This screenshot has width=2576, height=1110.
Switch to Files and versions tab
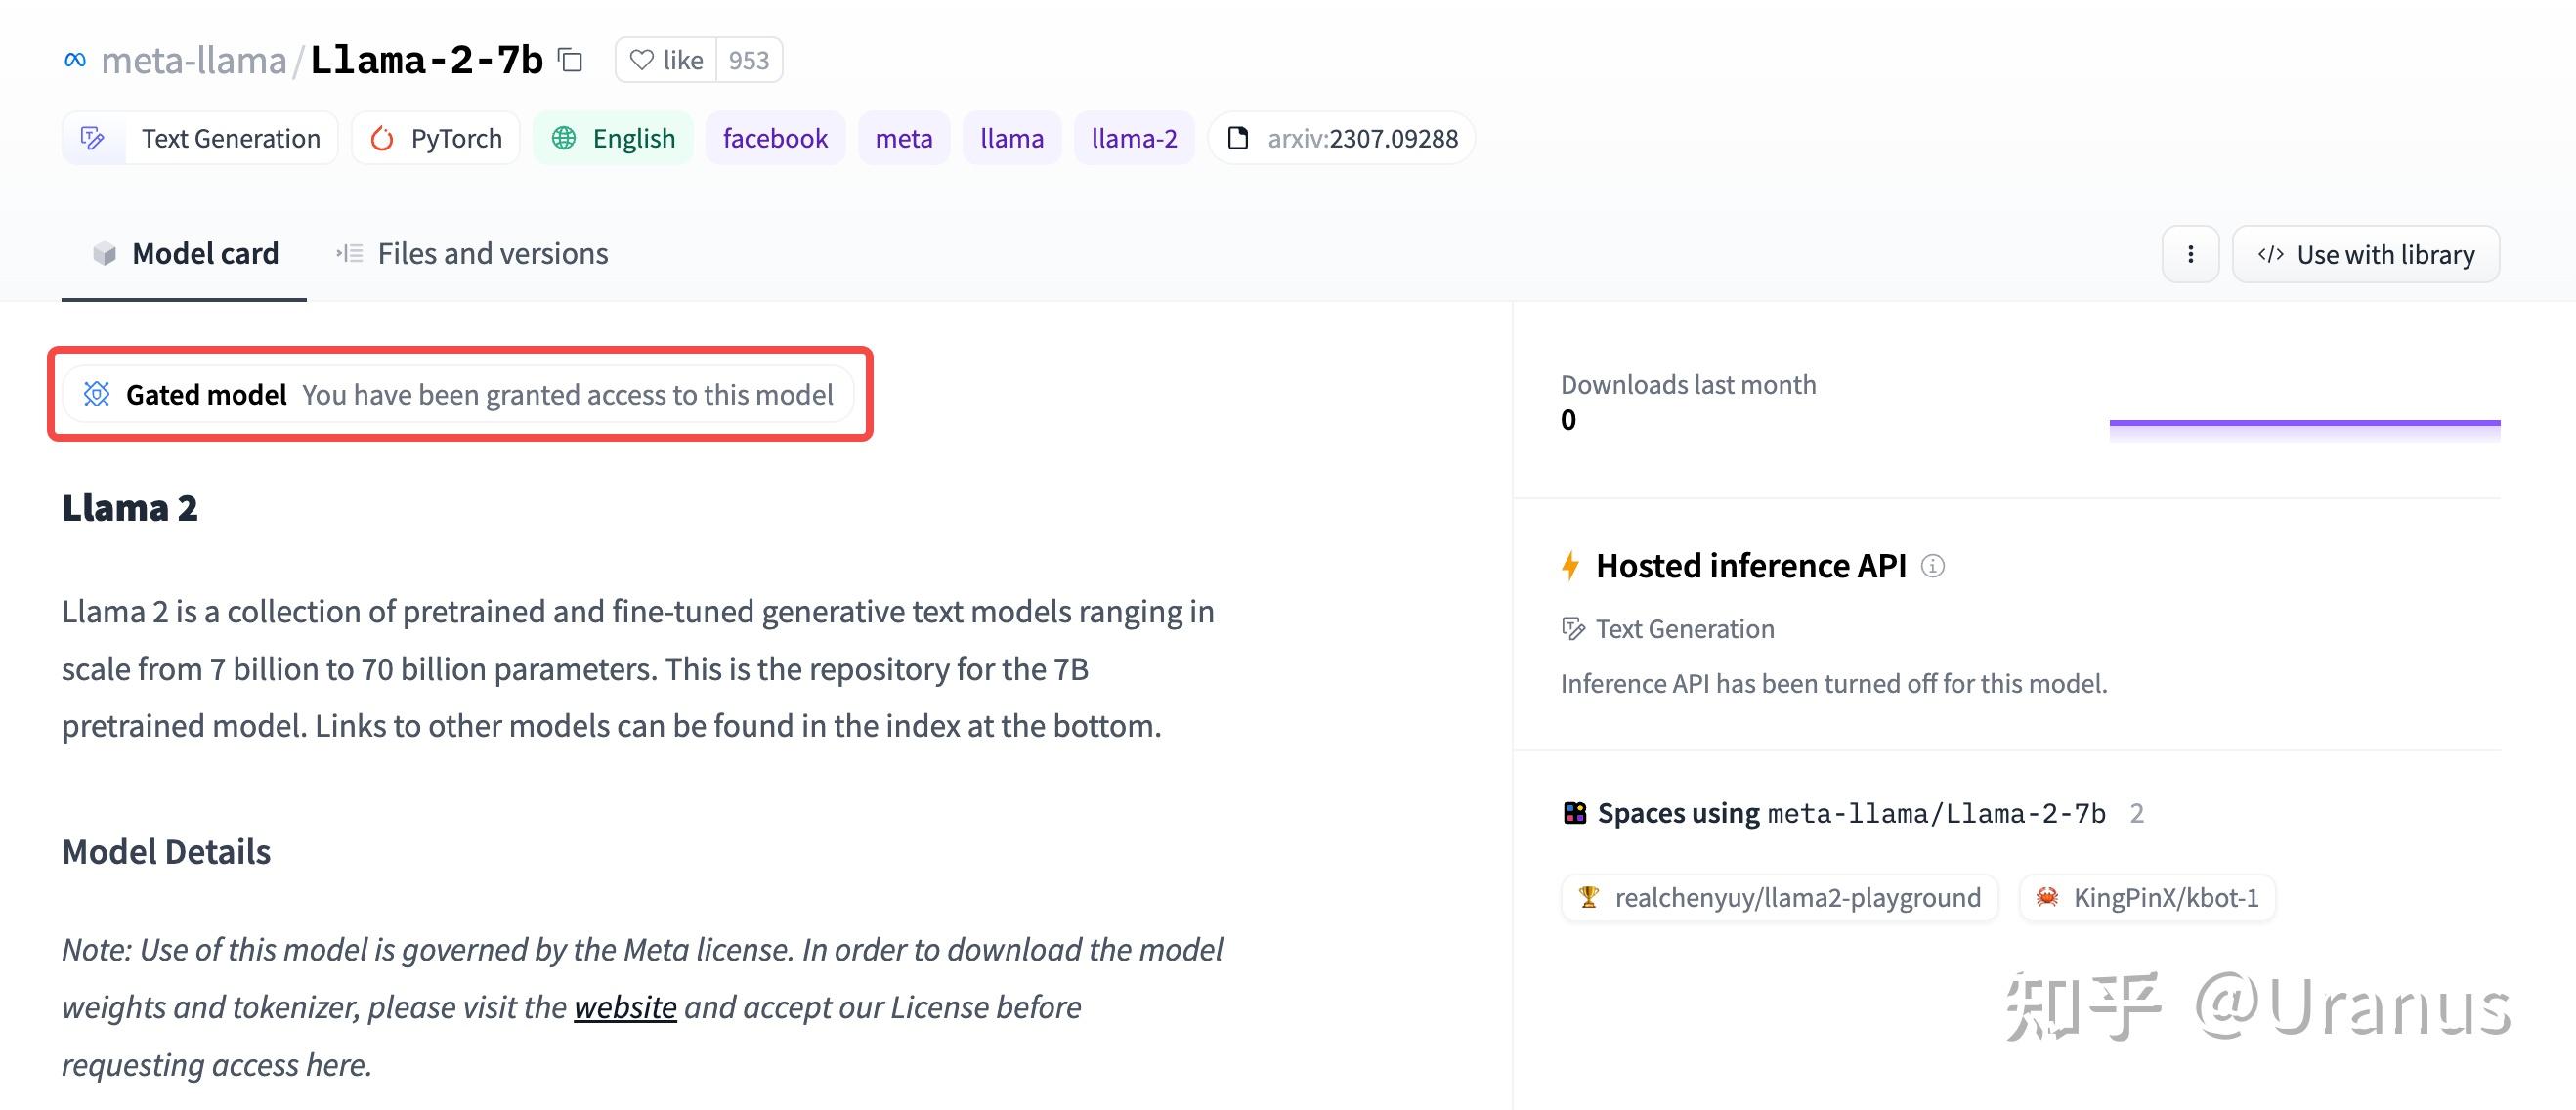coord(472,254)
